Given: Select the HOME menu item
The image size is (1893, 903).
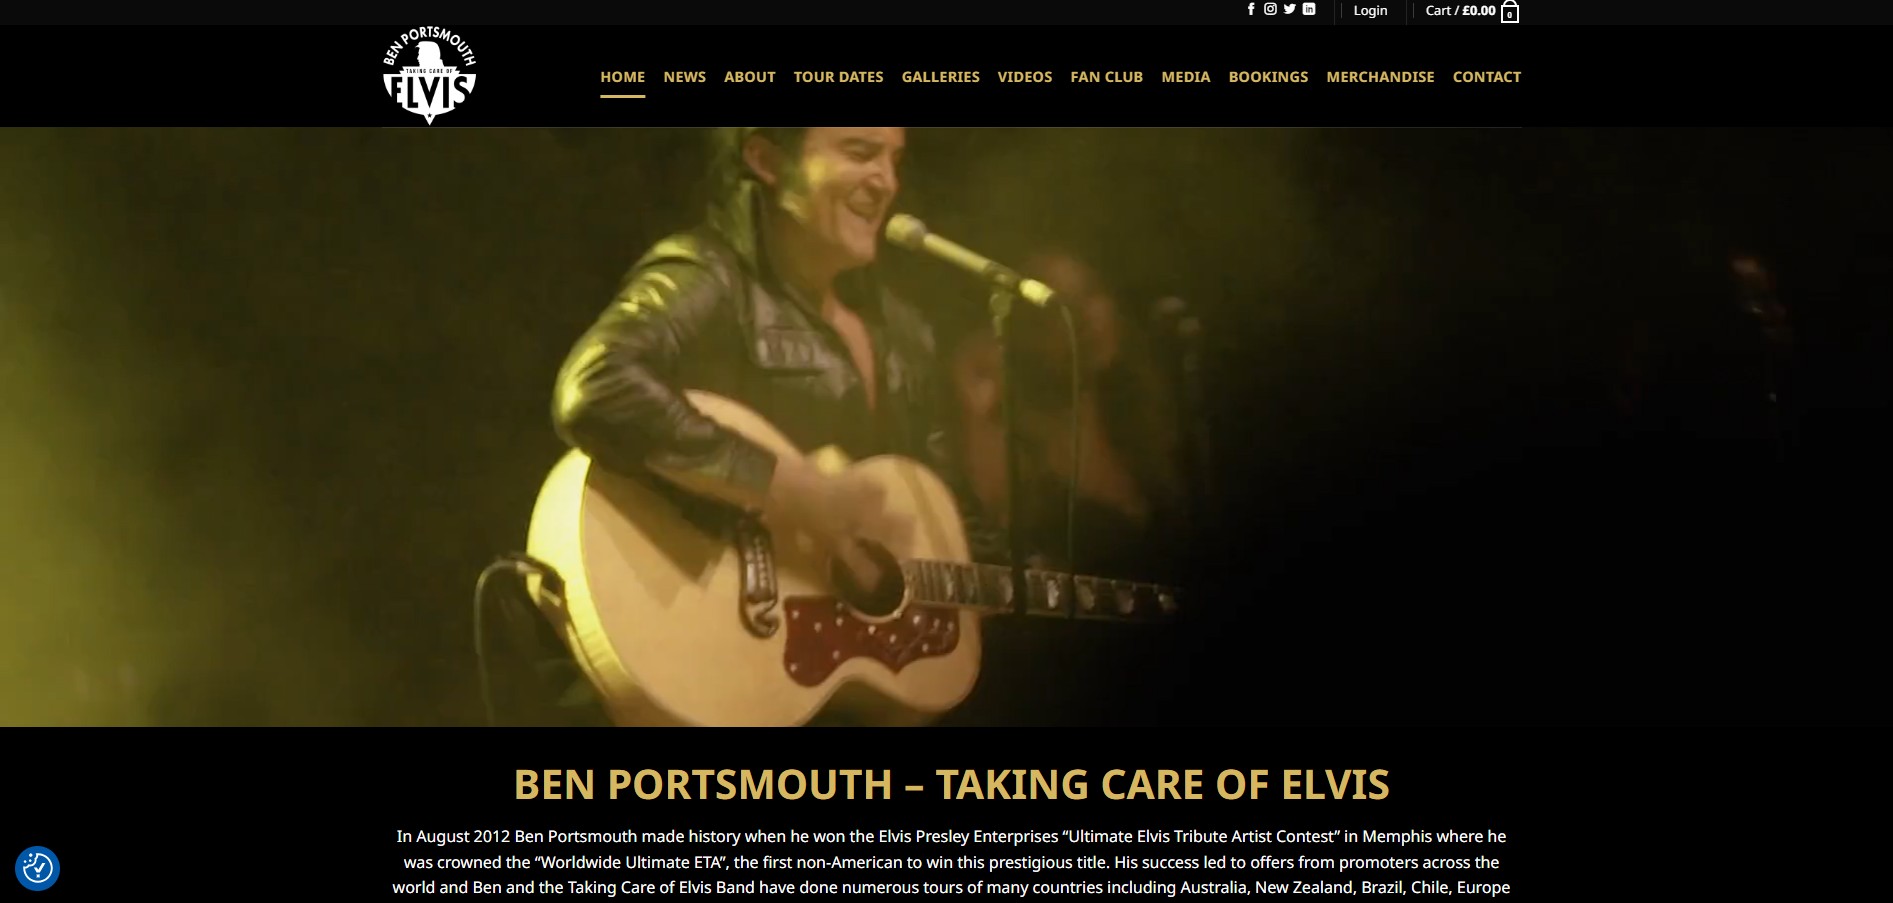Looking at the screenshot, I should coord(622,77).
